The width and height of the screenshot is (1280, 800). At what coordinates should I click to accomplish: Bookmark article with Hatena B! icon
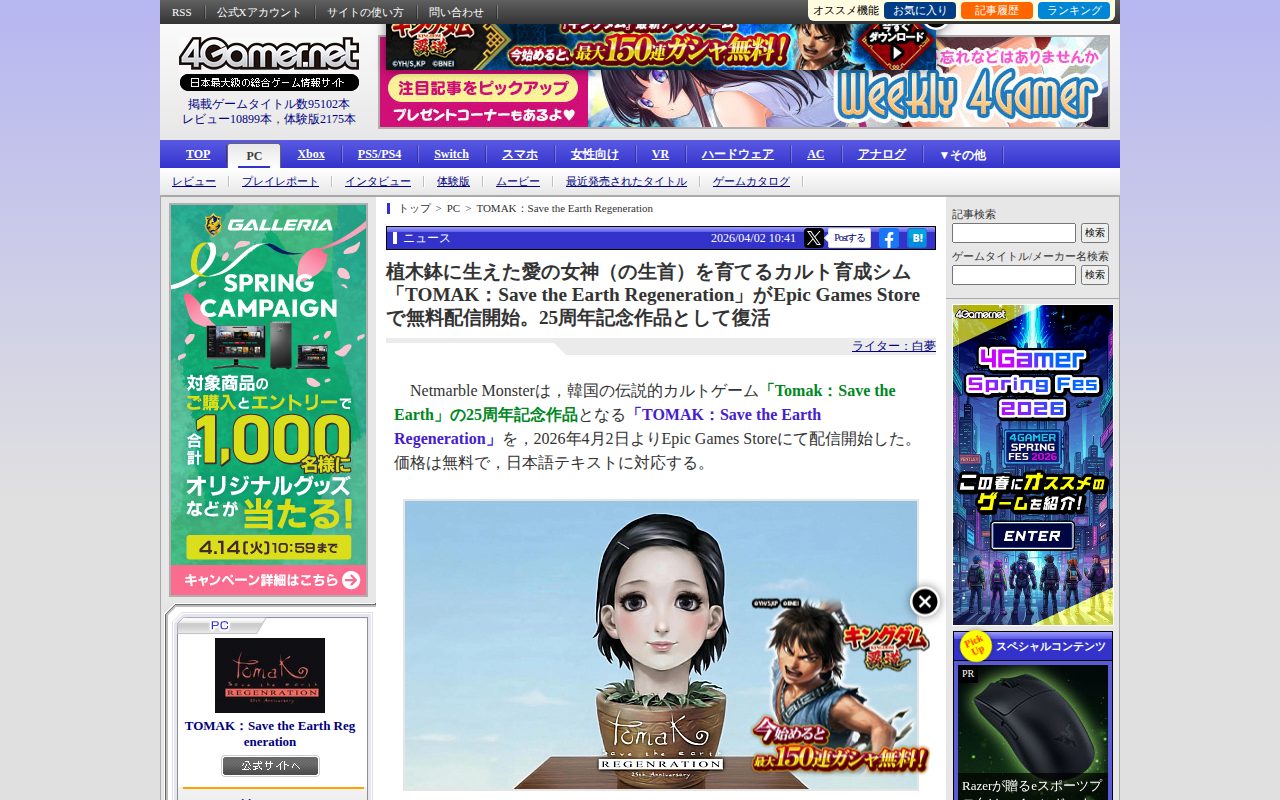[x=917, y=238]
